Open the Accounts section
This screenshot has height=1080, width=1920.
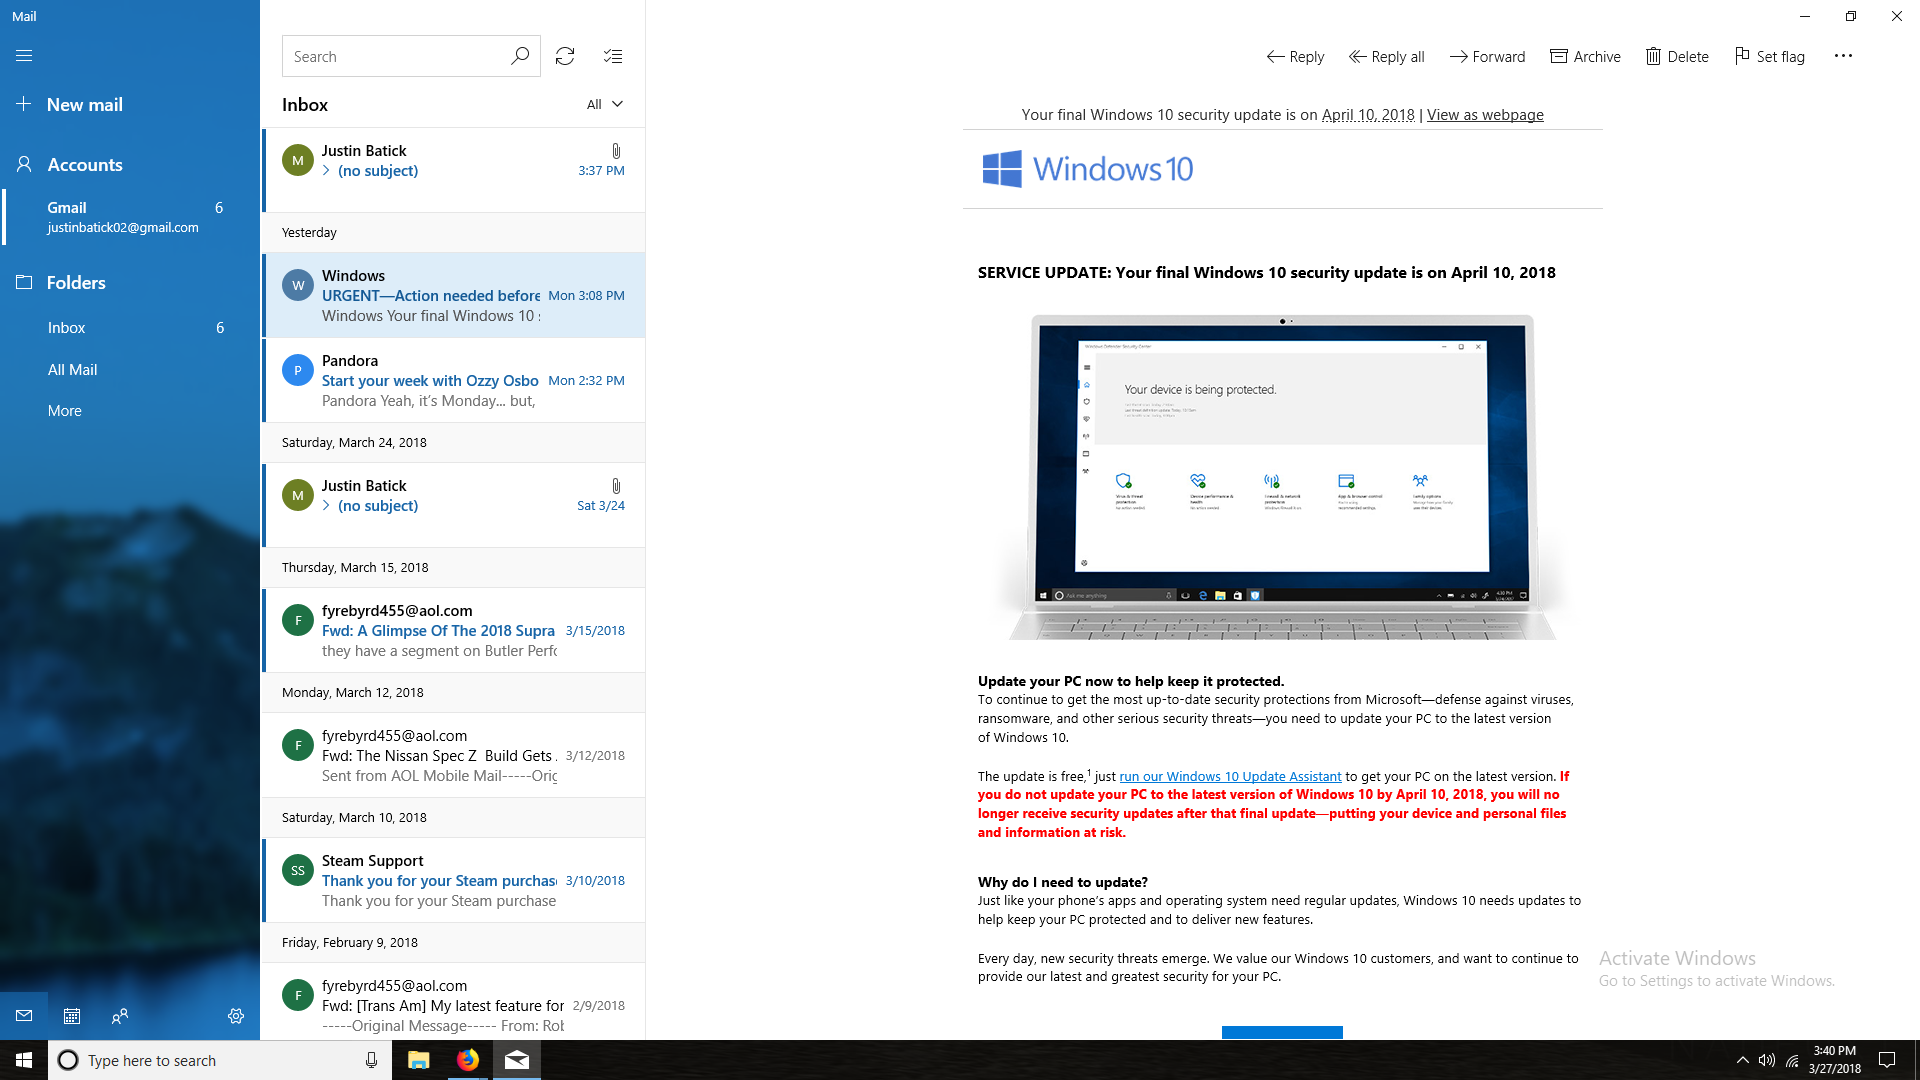coord(130,164)
